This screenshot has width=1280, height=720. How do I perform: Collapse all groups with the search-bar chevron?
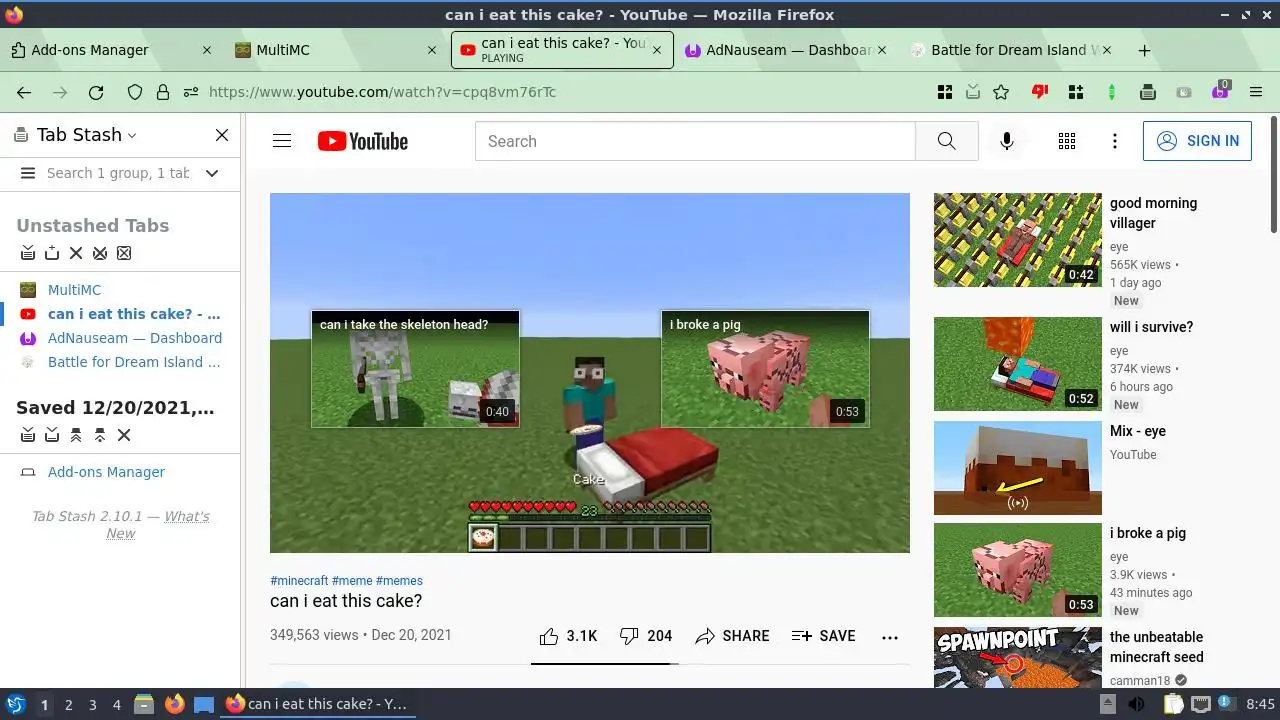[x=212, y=173]
